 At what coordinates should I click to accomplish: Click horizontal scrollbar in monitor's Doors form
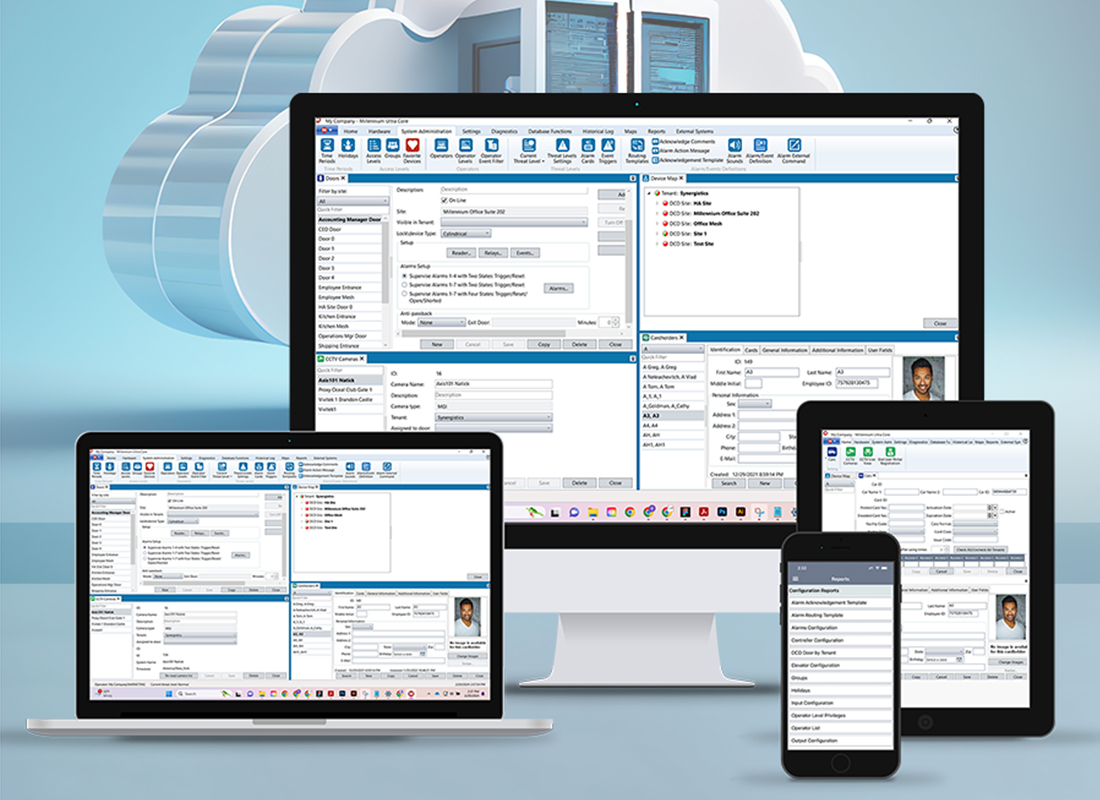pos(484,333)
